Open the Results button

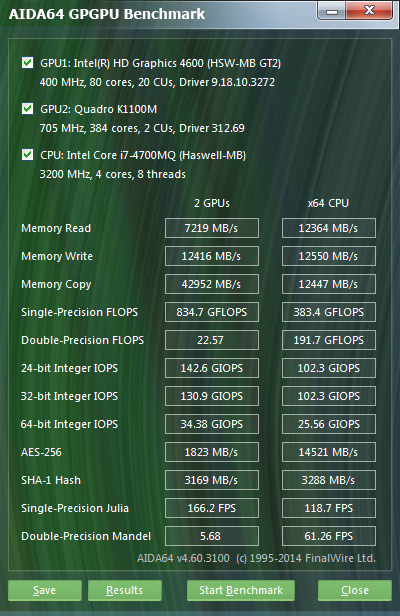point(125,590)
